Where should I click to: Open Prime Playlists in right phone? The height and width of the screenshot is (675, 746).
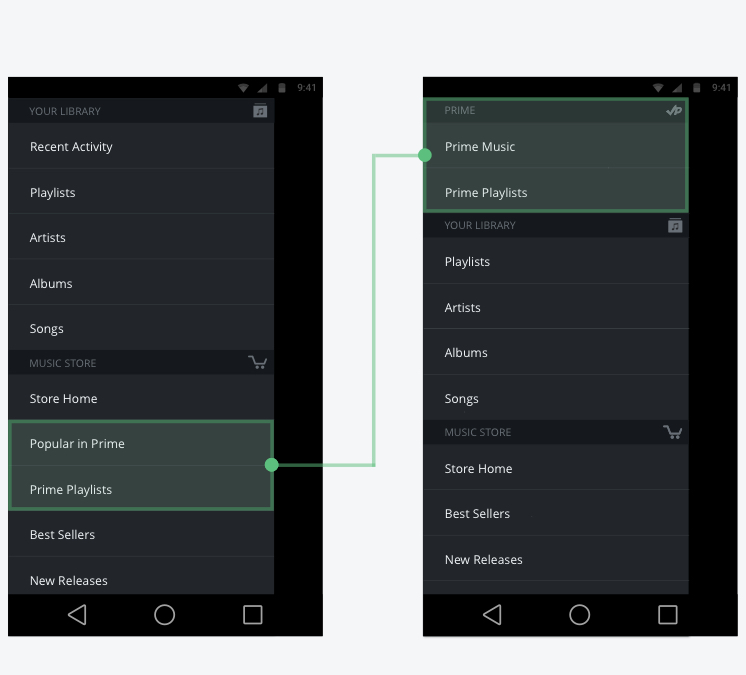point(556,192)
